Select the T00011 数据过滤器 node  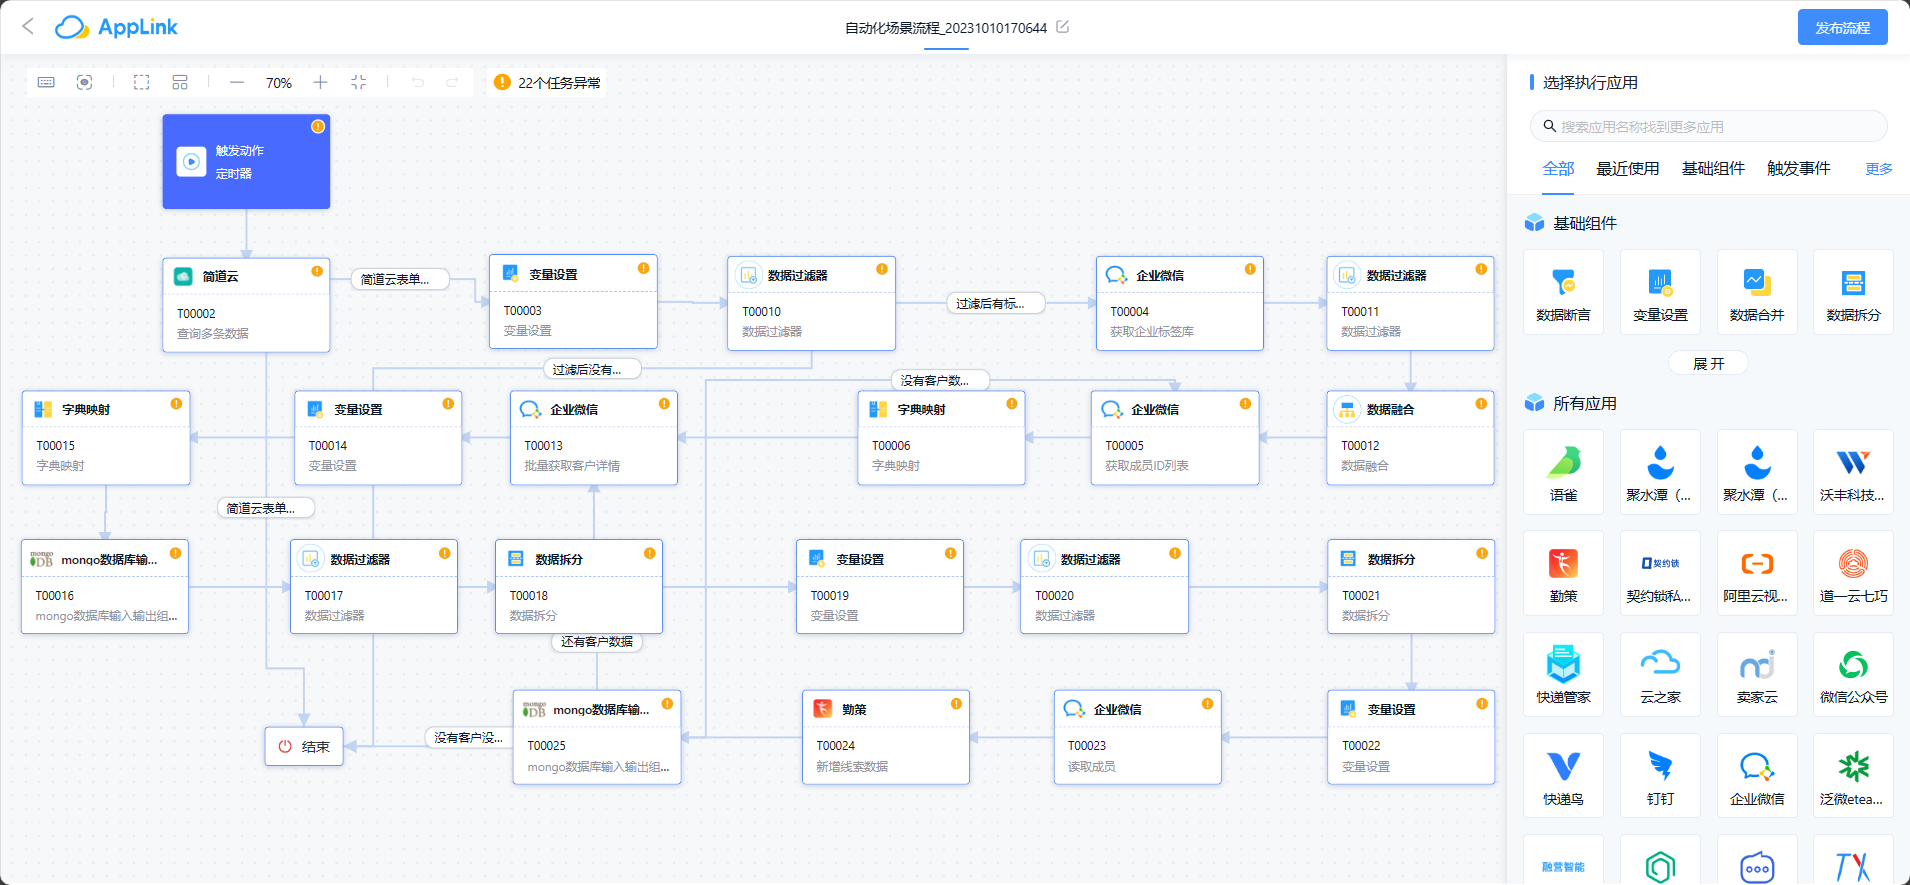(1410, 303)
